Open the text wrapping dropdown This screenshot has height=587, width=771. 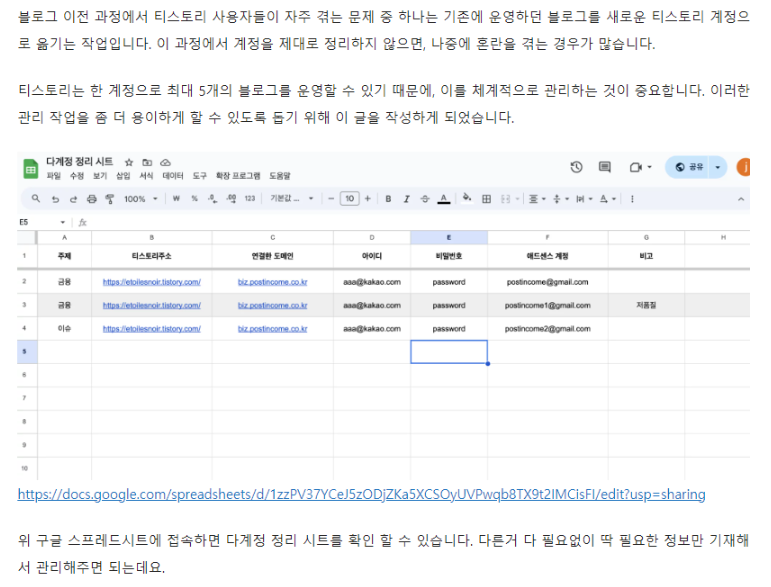[x=584, y=199]
